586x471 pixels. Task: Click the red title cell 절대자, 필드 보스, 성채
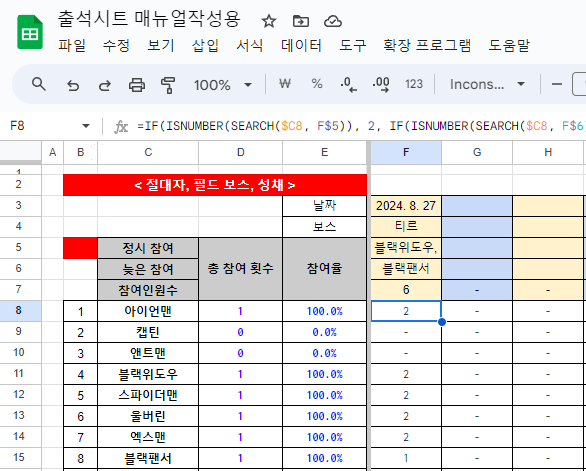click(215, 185)
